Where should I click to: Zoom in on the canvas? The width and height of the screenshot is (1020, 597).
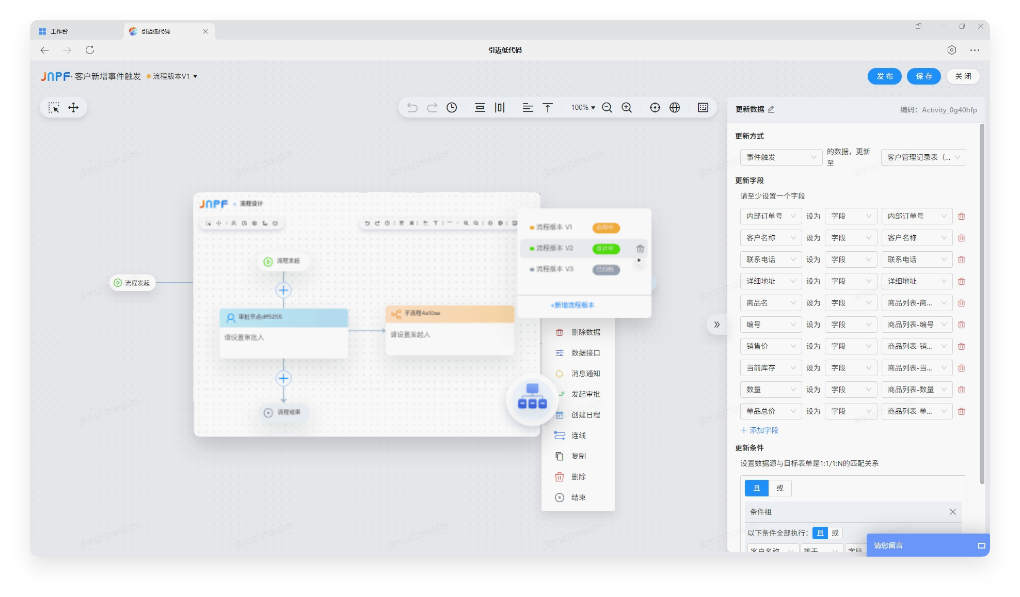[x=627, y=107]
